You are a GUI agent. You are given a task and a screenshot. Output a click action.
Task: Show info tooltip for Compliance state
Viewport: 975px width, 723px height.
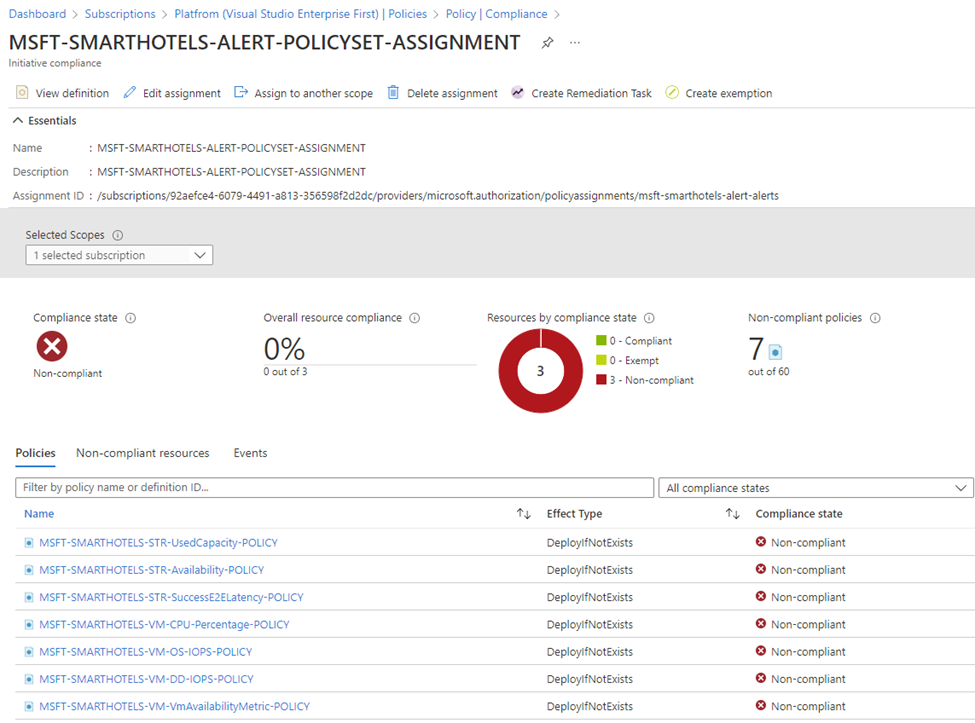click(x=131, y=318)
